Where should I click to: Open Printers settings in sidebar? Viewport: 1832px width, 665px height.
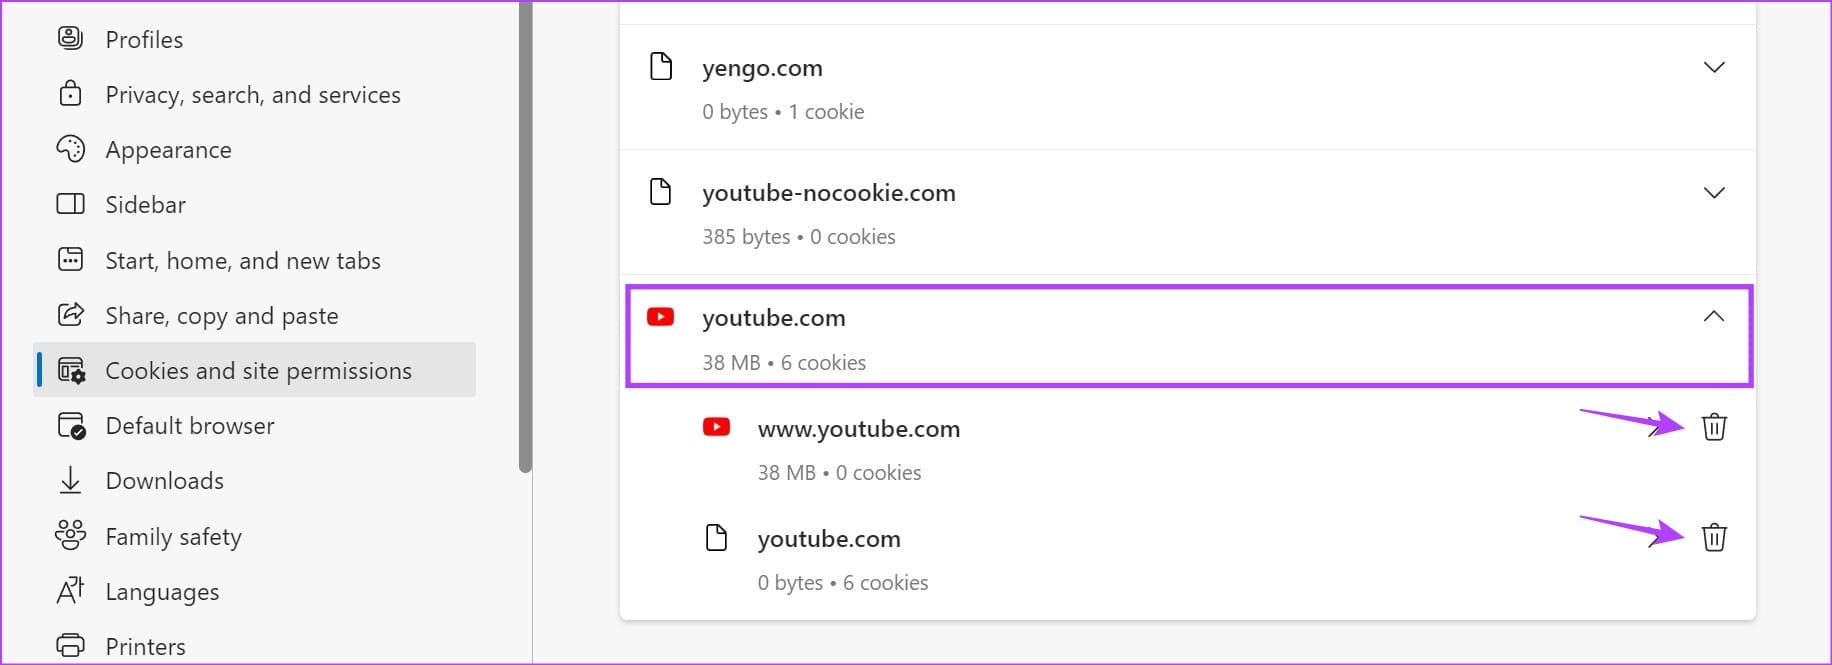146,646
